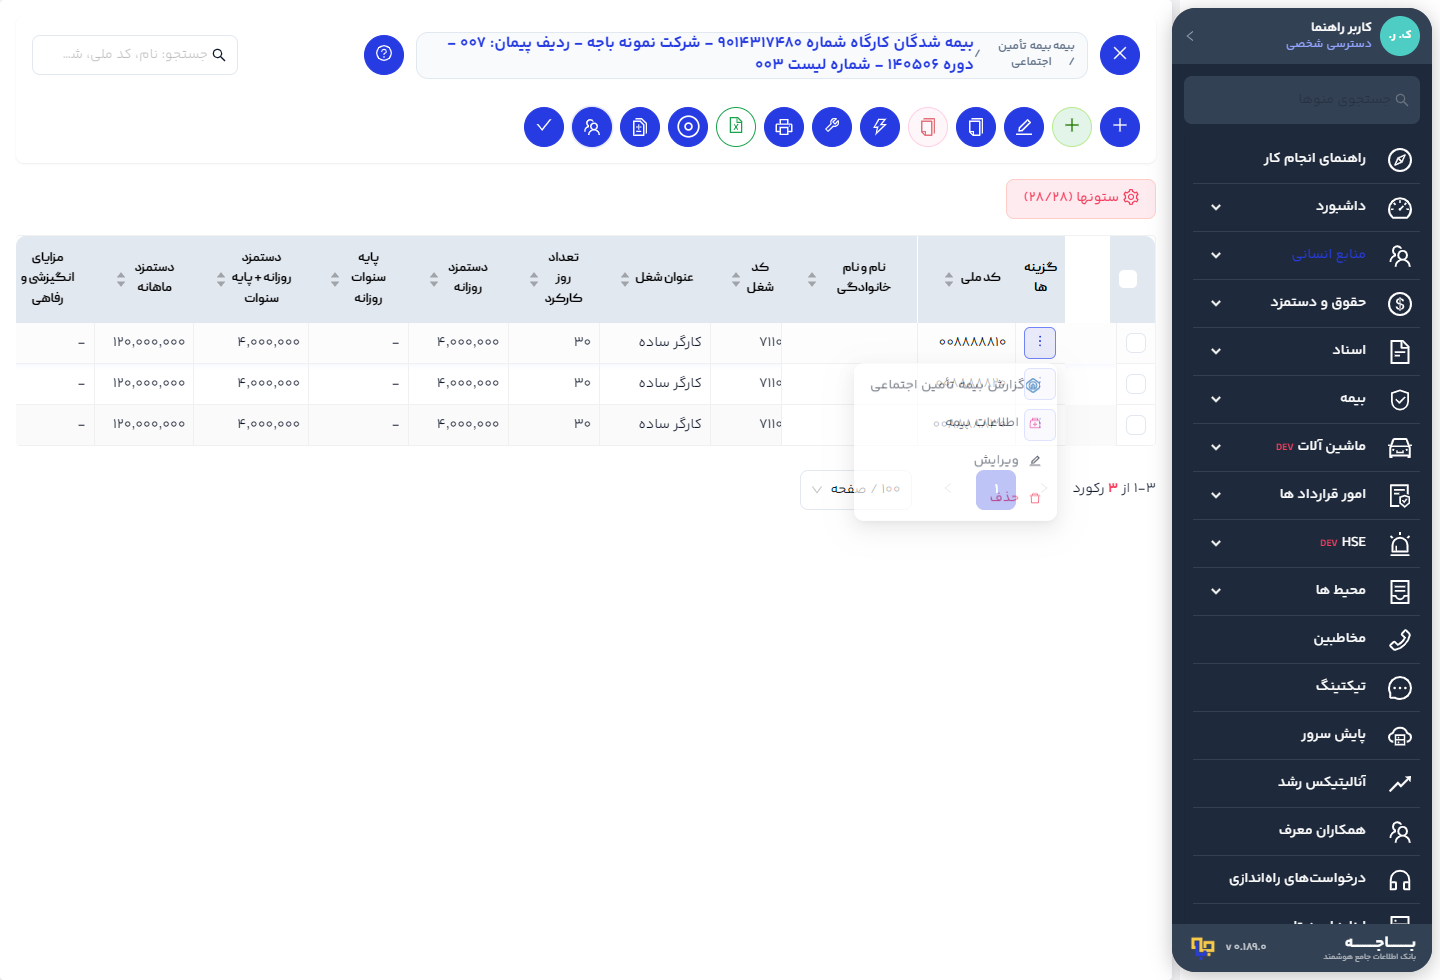1440x980 pixels.
Task: Export using the green Excel icon
Action: click(x=736, y=127)
